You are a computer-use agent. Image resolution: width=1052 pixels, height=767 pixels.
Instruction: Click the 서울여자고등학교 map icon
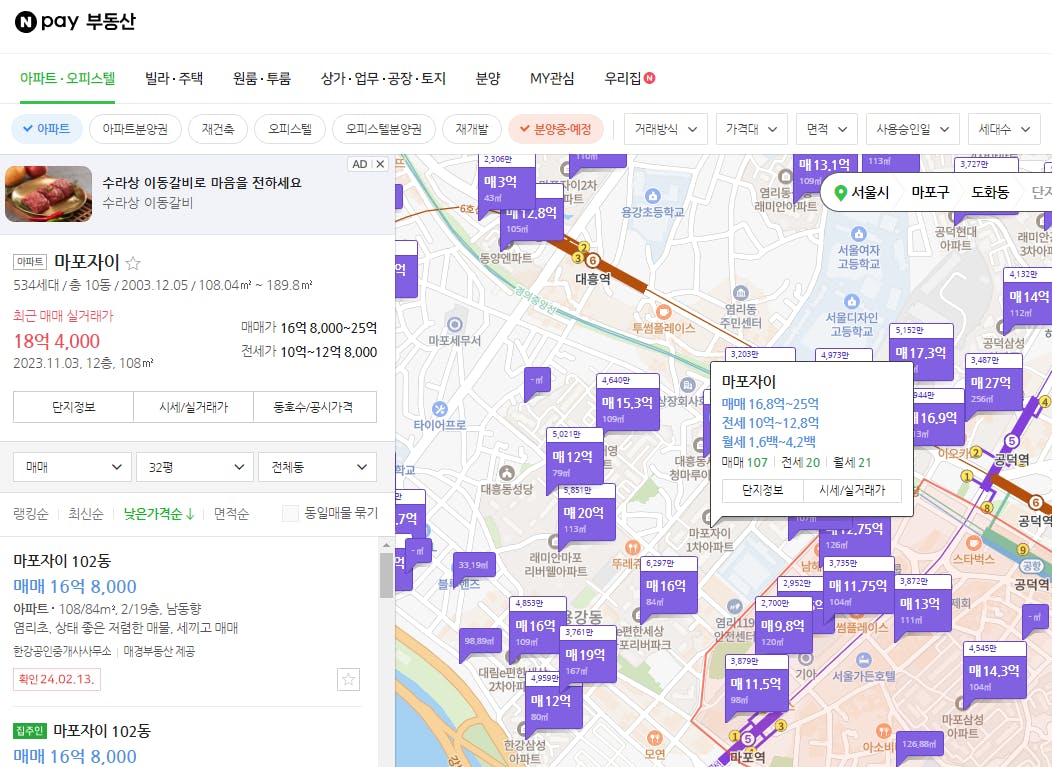pos(859,234)
